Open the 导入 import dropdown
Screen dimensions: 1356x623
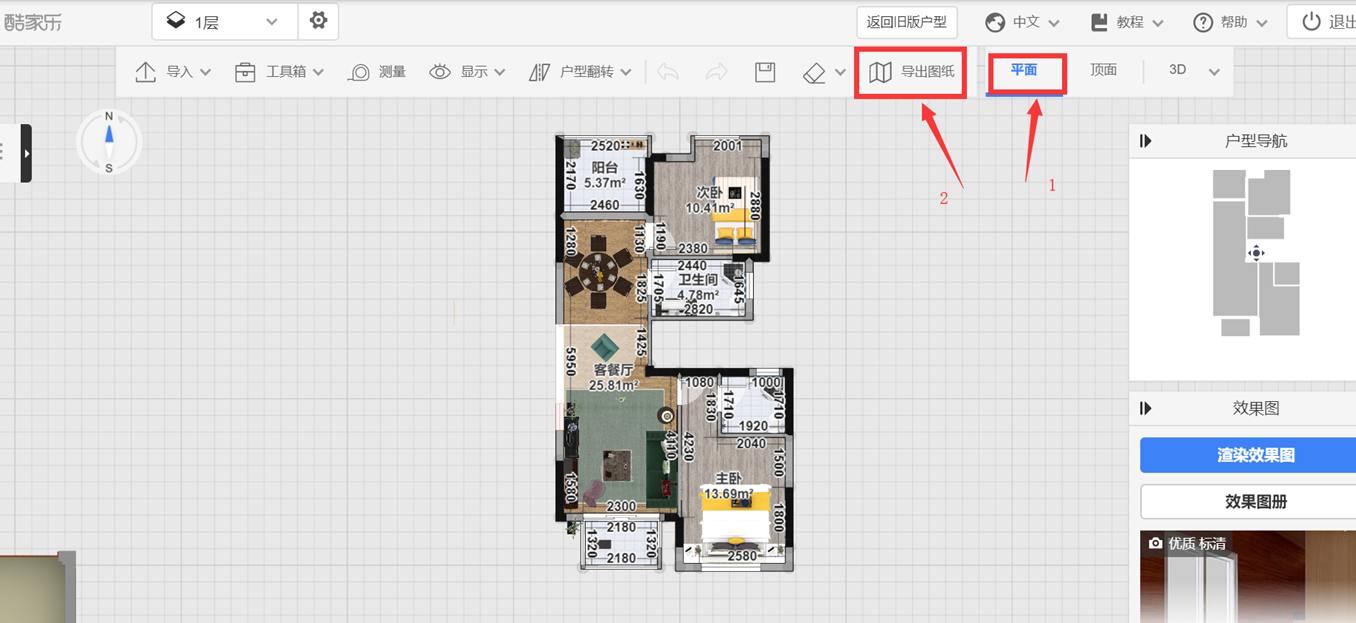(x=173, y=72)
